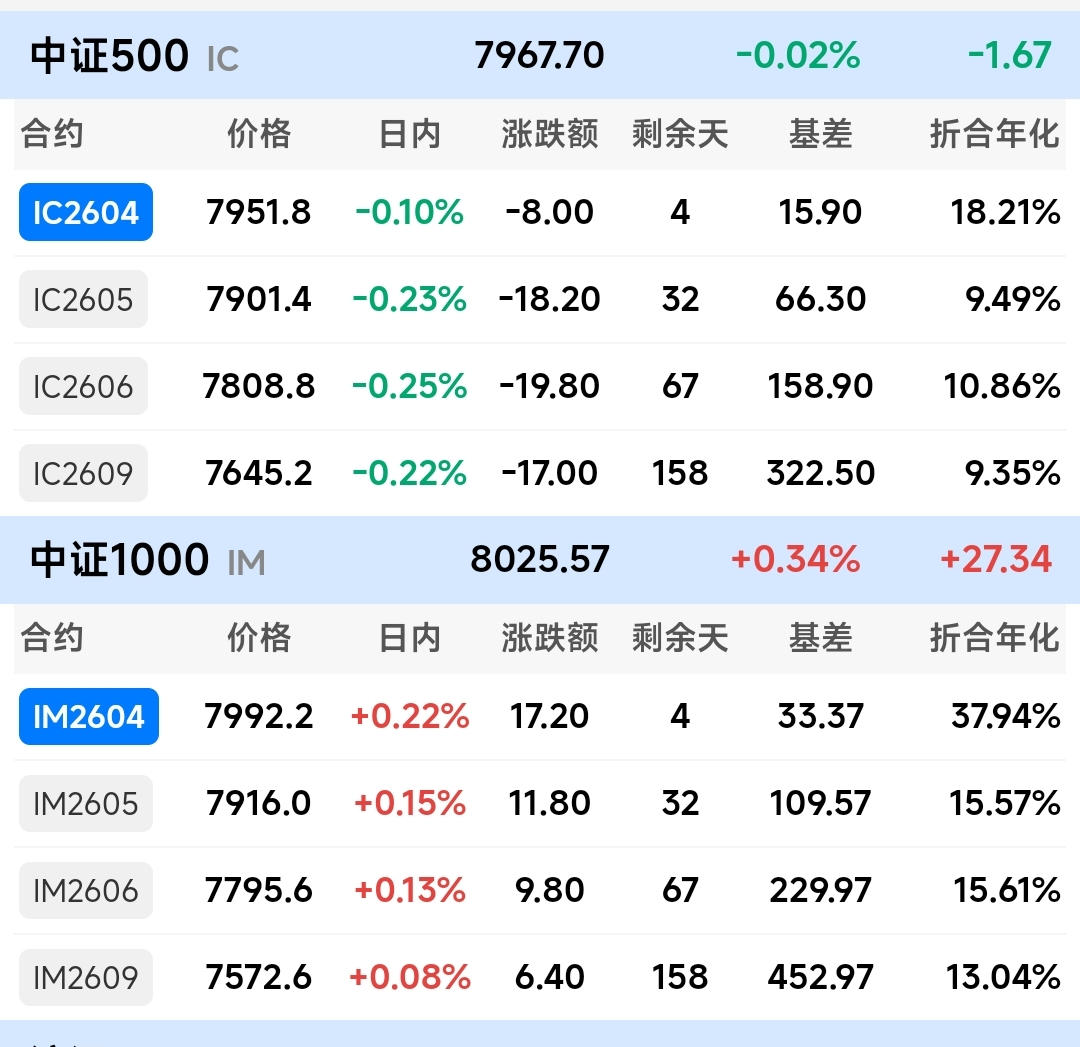Open the 中证500 IC index header

135,56
